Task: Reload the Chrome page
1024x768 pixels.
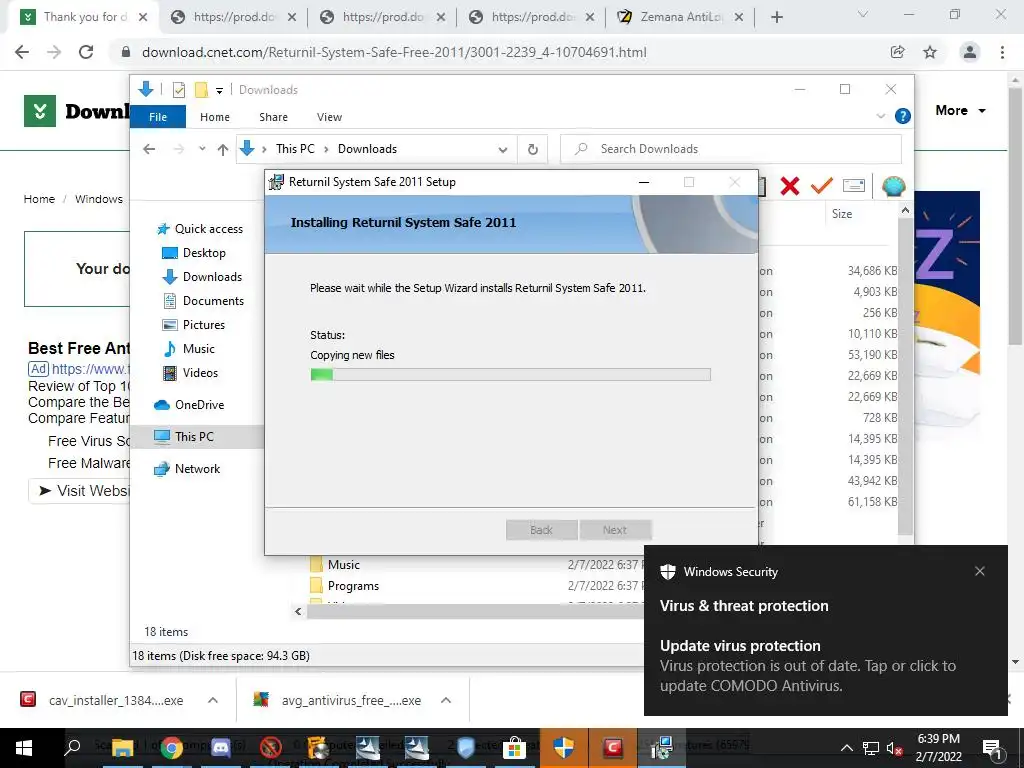Action: pos(86,52)
